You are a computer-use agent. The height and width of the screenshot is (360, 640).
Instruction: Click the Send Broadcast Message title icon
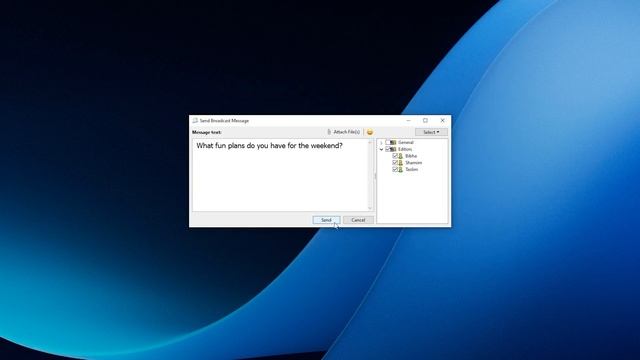(x=195, y=121)
